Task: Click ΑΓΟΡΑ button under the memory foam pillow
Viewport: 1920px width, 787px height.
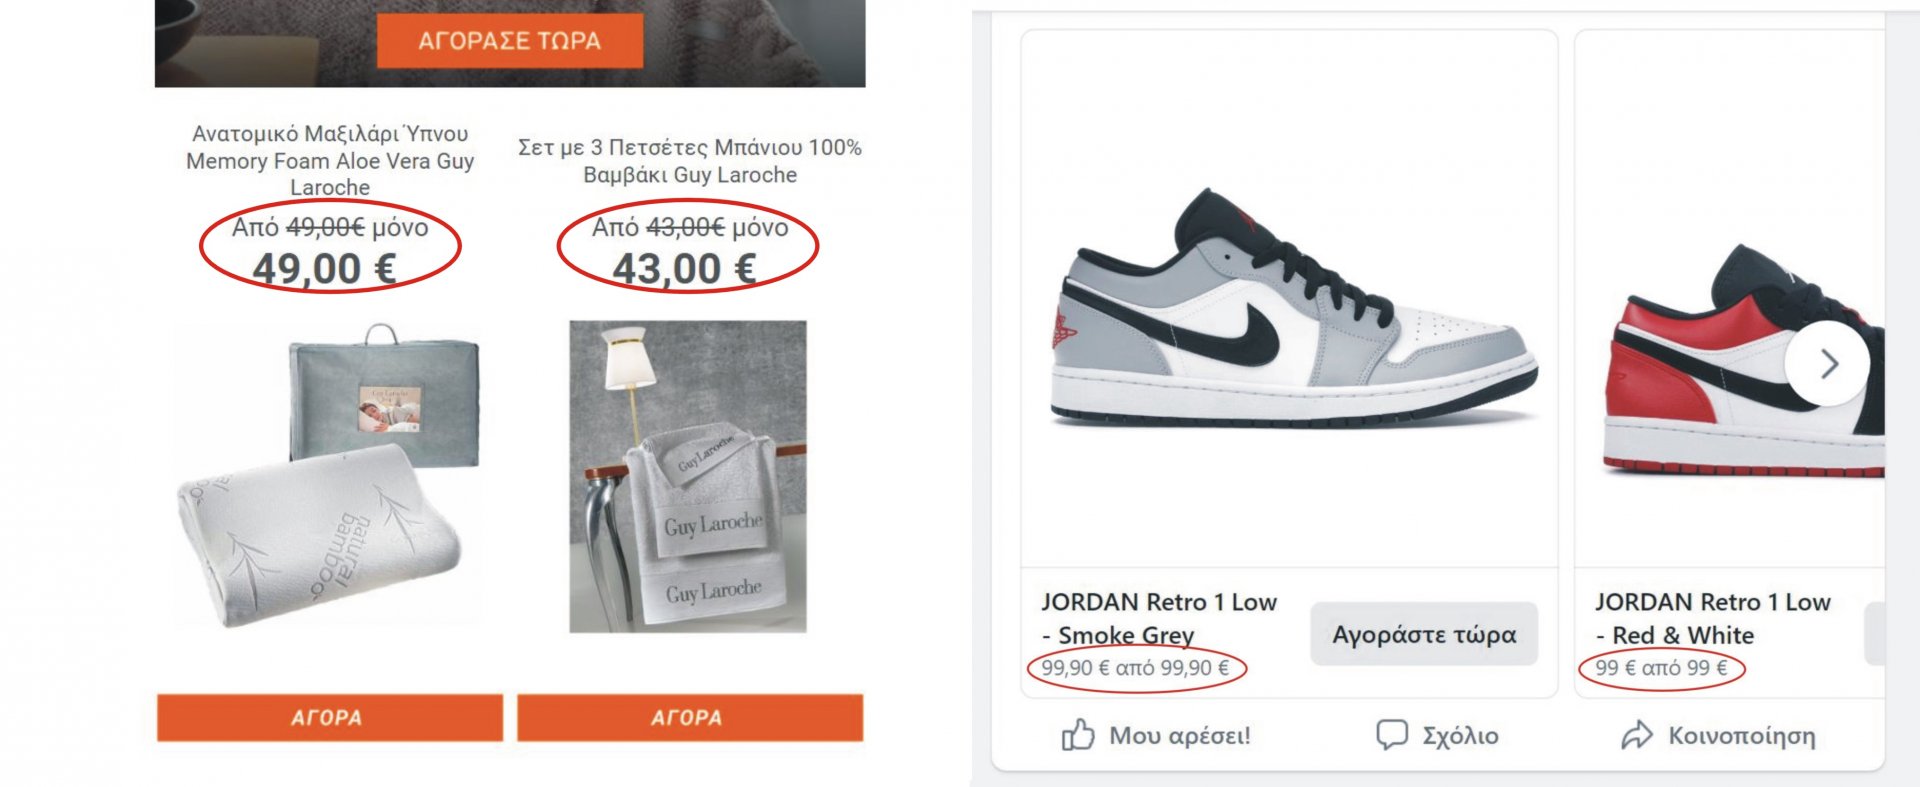Action: pos(329,718)
